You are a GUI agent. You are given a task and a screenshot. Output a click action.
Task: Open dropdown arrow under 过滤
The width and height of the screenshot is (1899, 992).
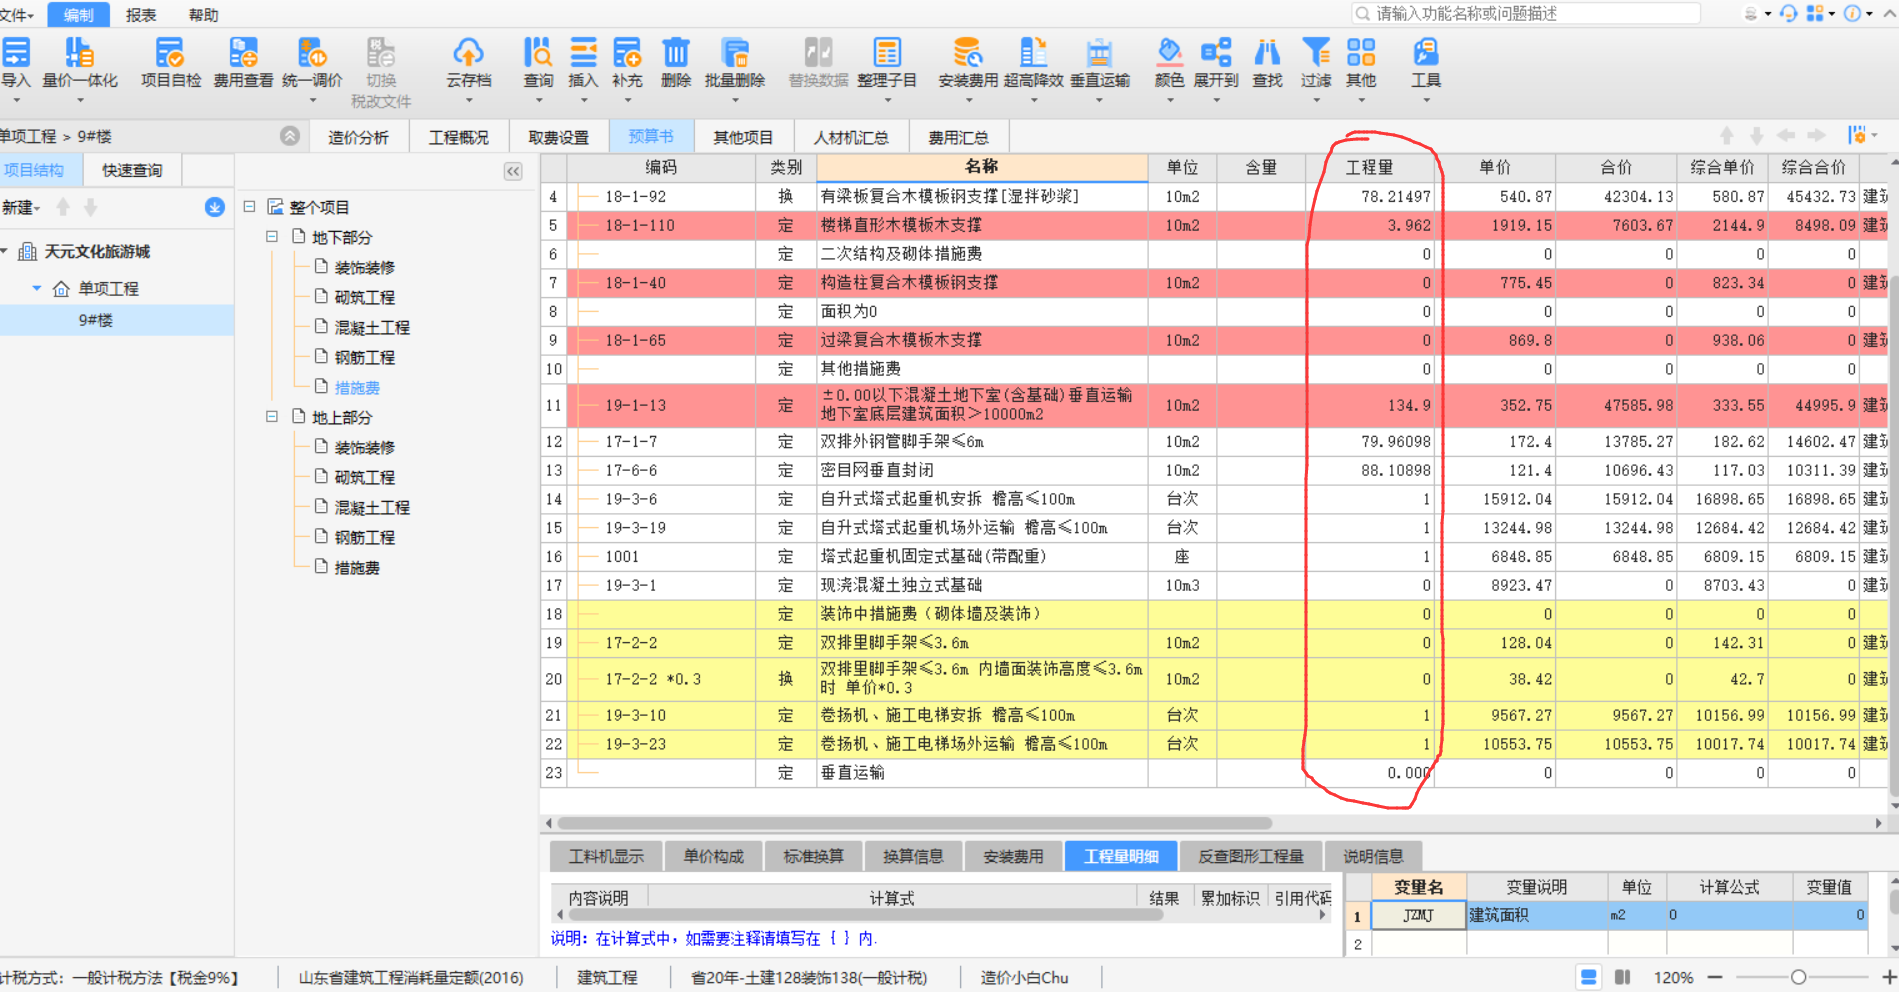(1316, 101)
